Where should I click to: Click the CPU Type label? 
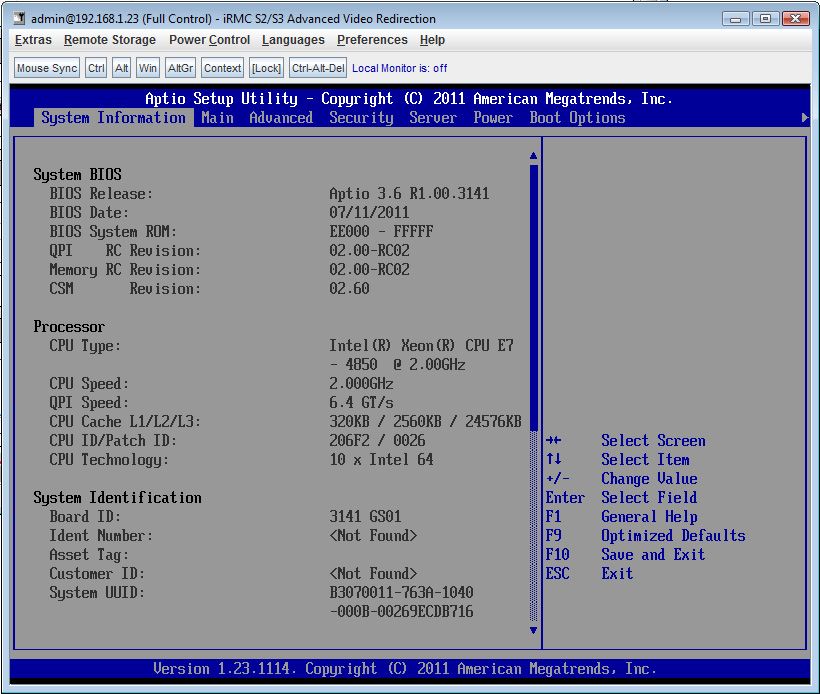pyautogui.click(x=85, y=346)
